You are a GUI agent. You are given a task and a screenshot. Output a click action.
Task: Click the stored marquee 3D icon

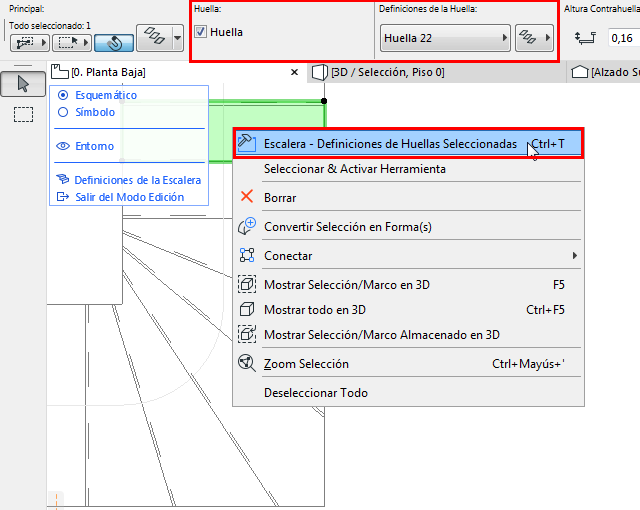[247, 334]
